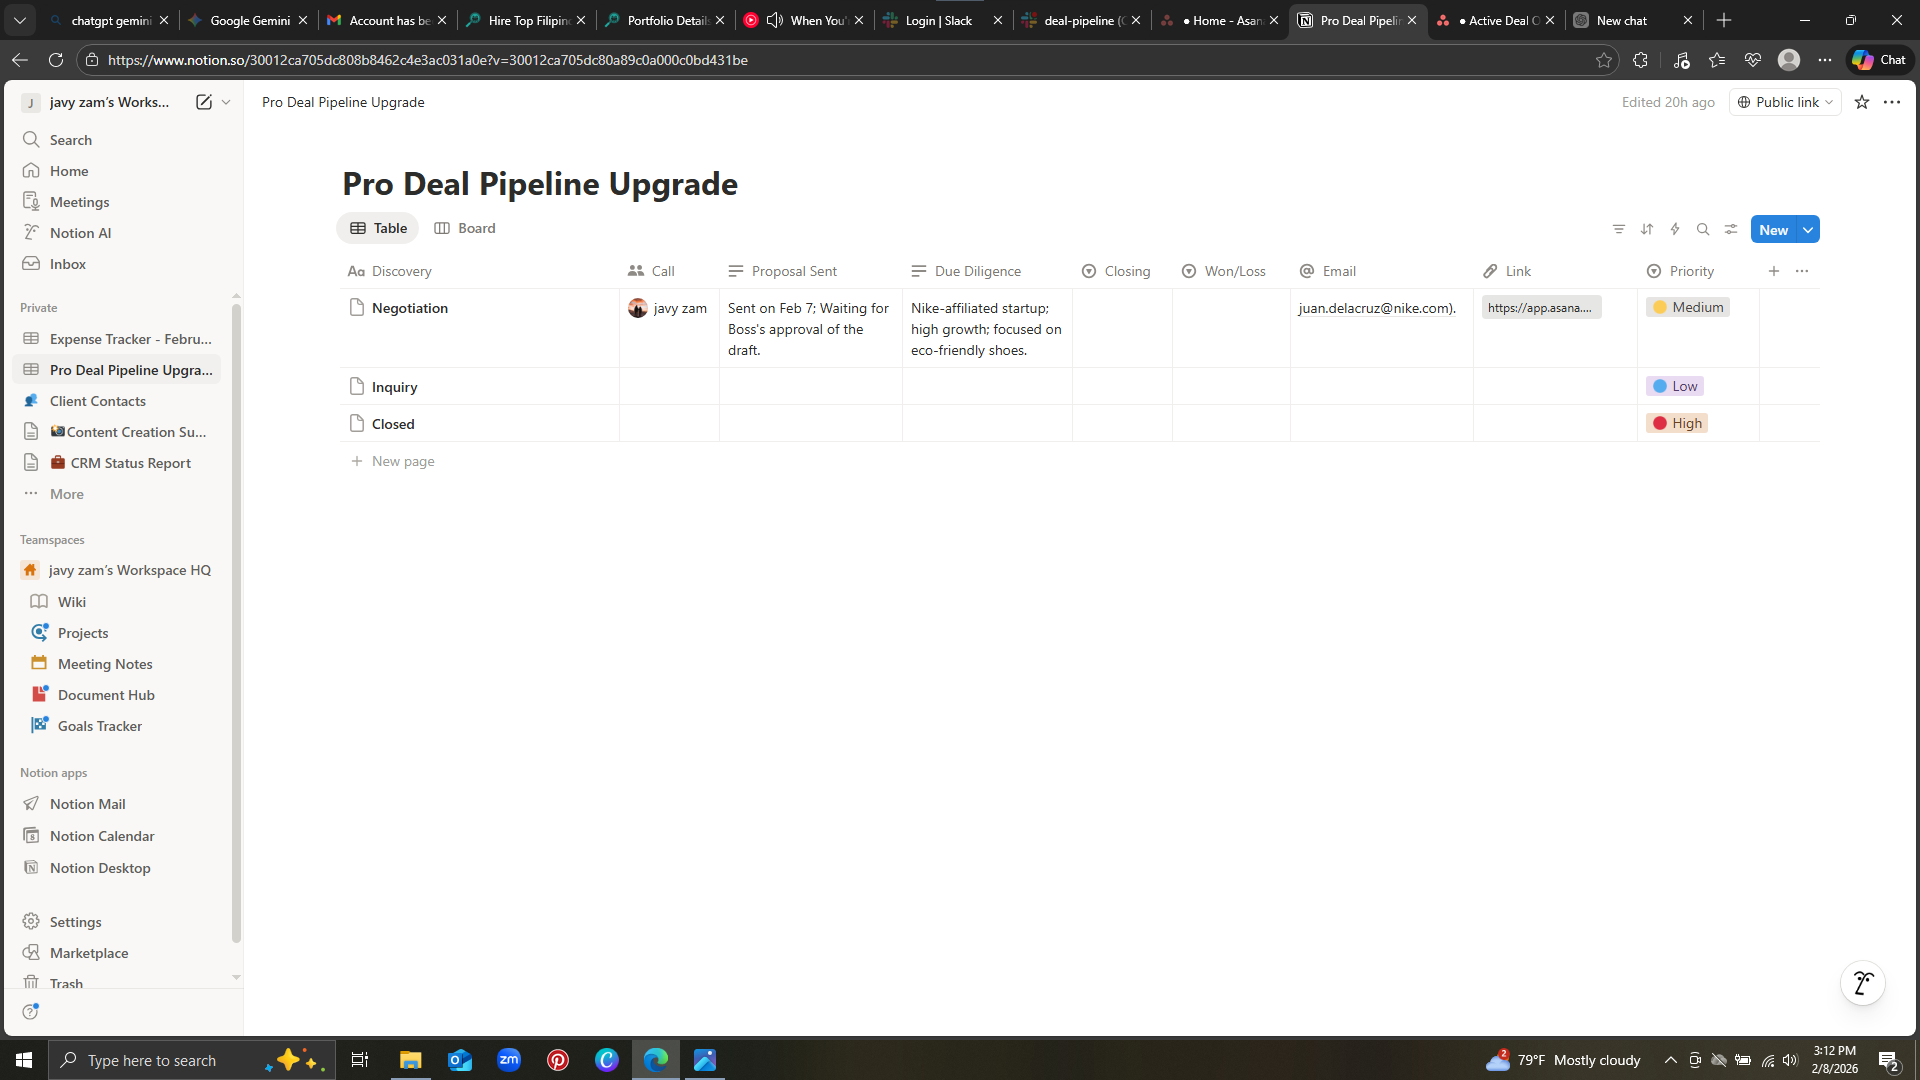The image size is (1920, 1080).
Task: Open the Public link share dropdown
Action: [1785, 102]
